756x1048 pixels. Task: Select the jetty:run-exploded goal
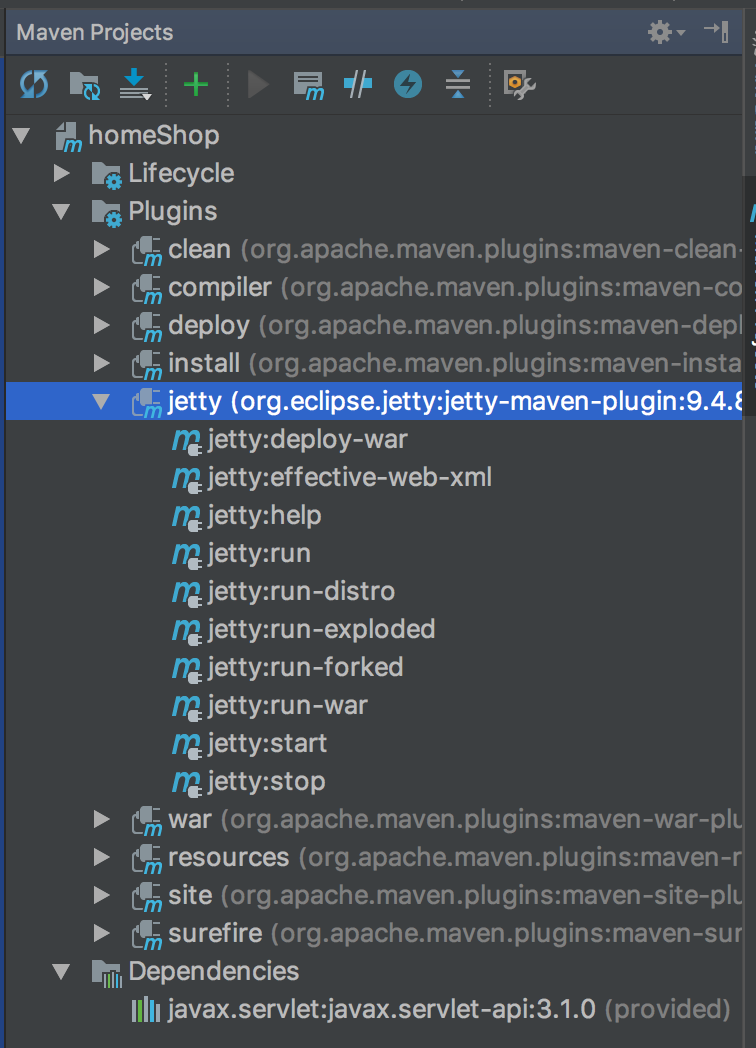(x=322, y=630)
